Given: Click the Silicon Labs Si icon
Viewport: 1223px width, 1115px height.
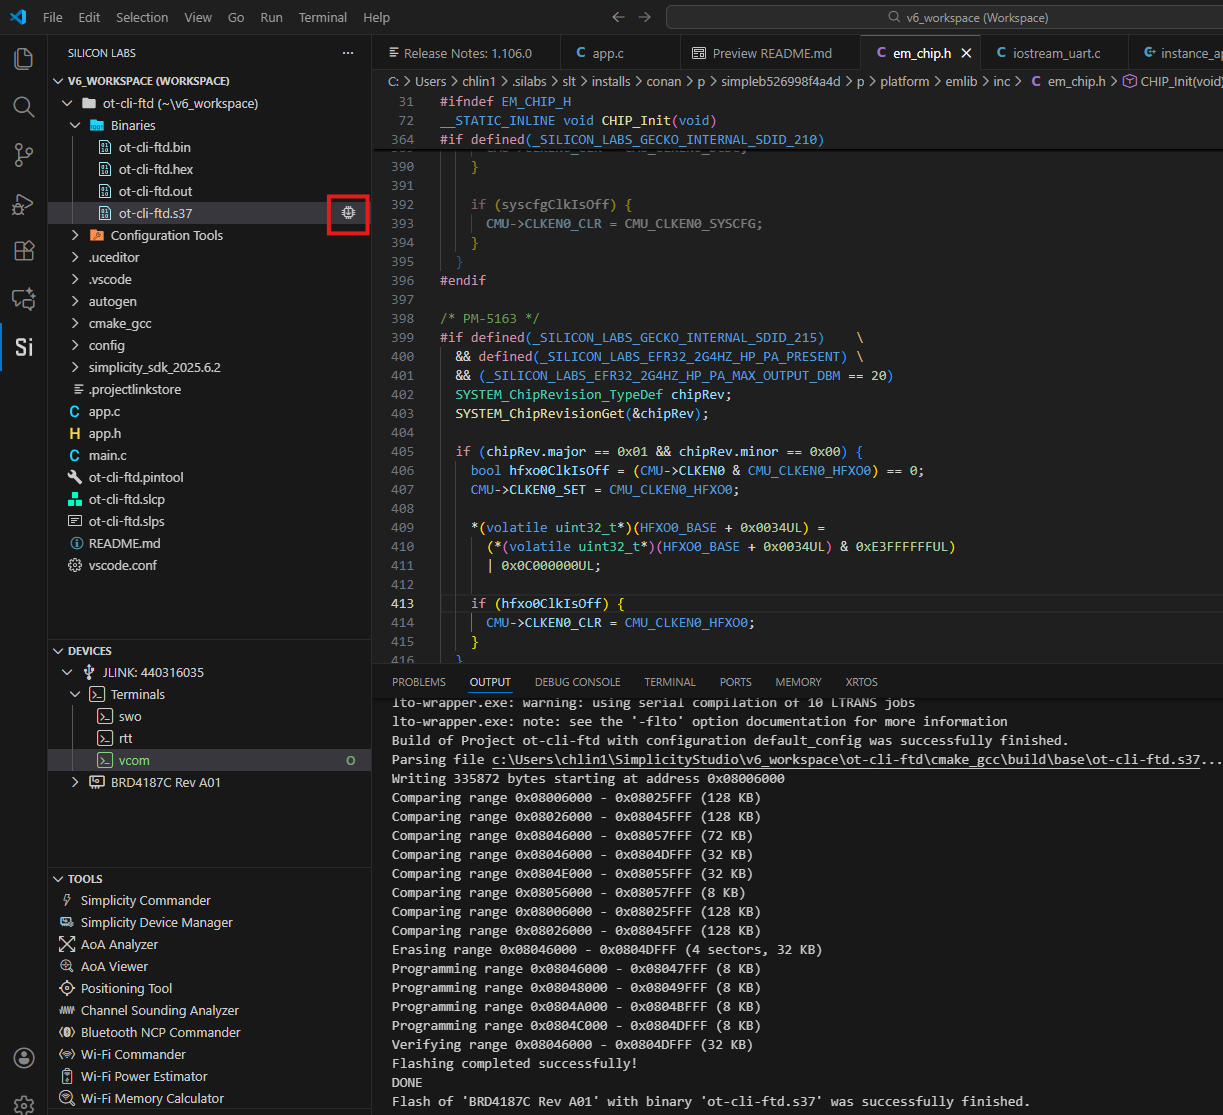Looking at the screenshot, I should click(23, 347).
